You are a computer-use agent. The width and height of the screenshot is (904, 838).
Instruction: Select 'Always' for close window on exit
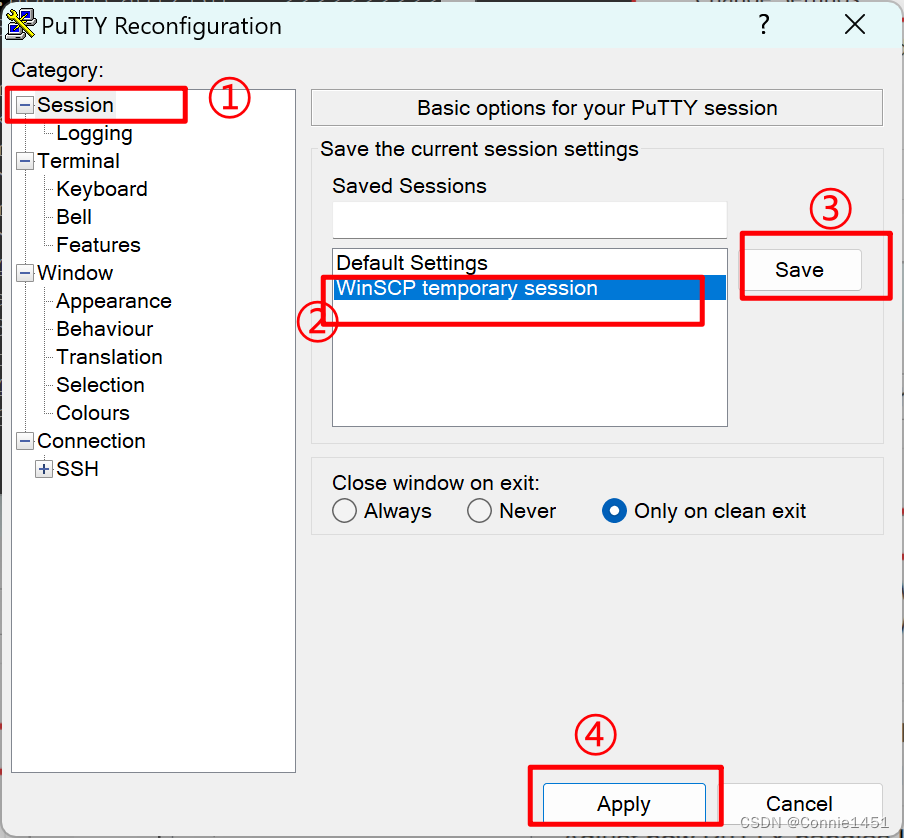coord(344,511)
